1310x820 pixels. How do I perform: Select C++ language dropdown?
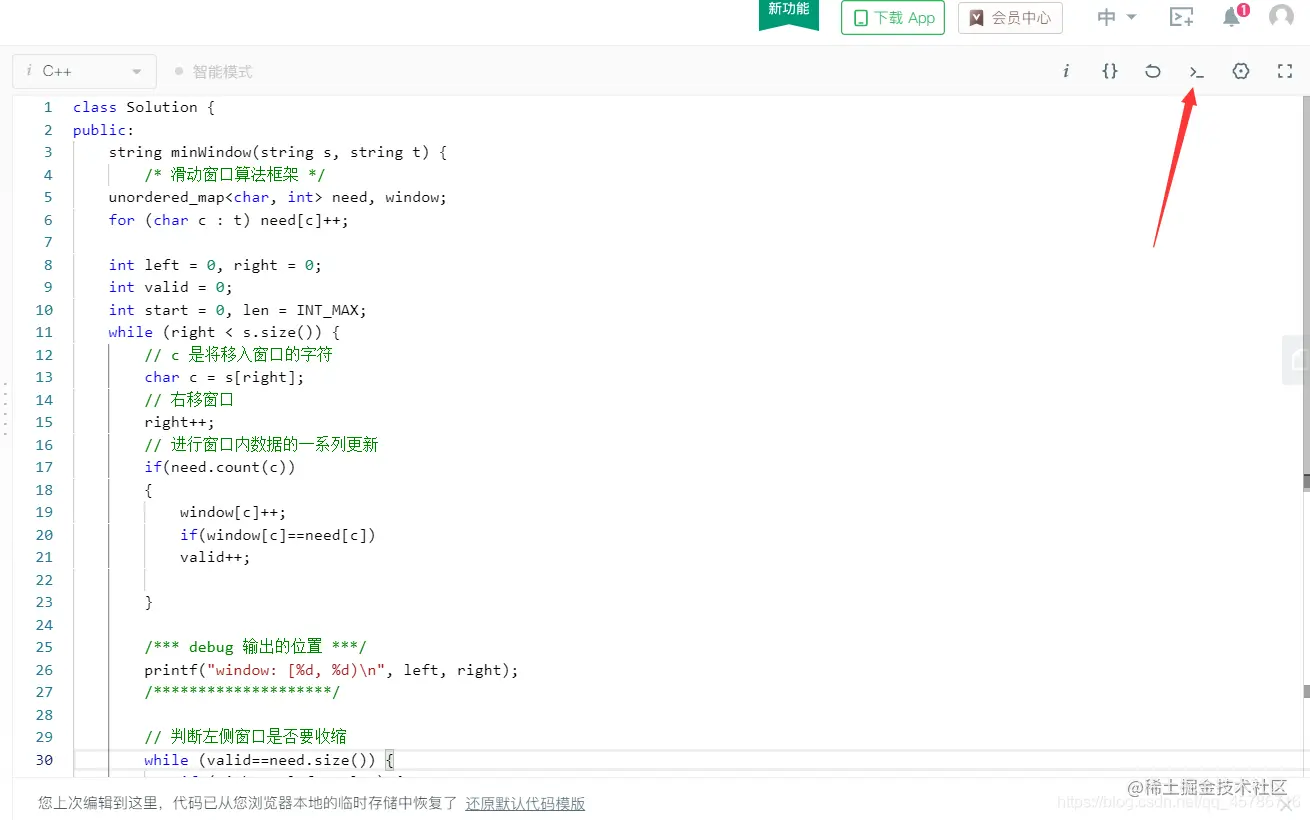click(x=85, y=71)
